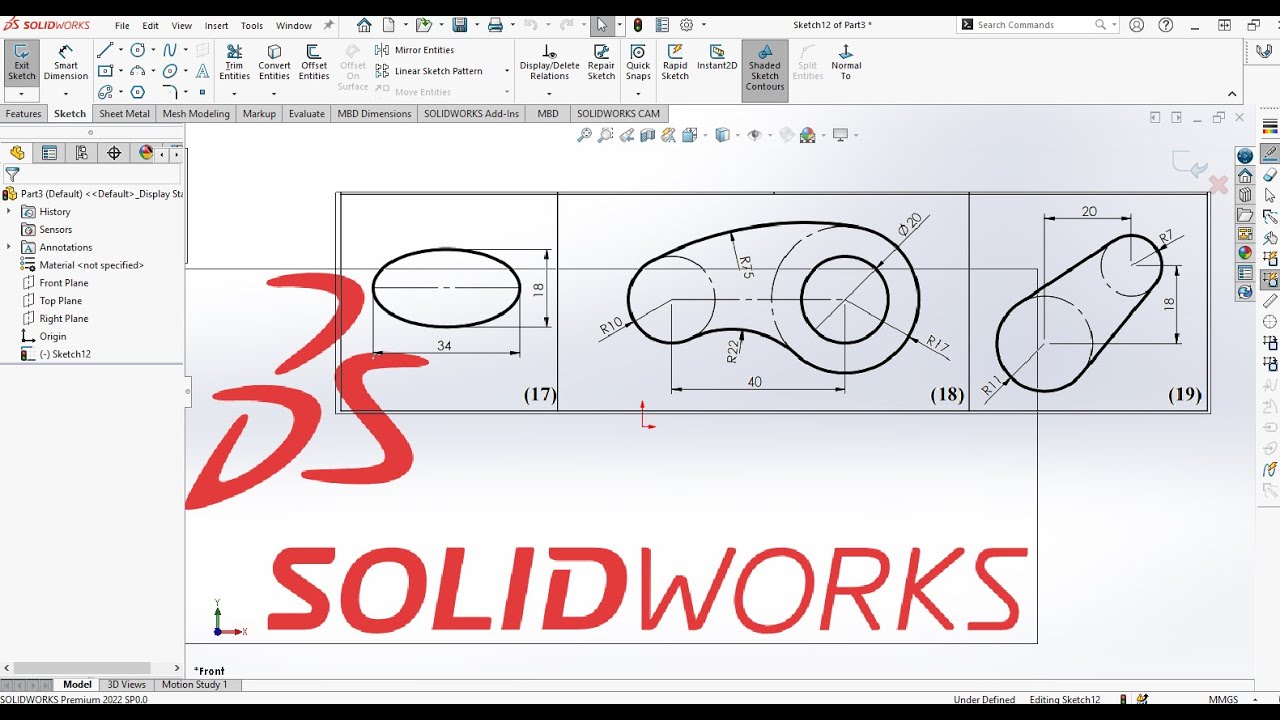Select the sketch Text tool

202,71
